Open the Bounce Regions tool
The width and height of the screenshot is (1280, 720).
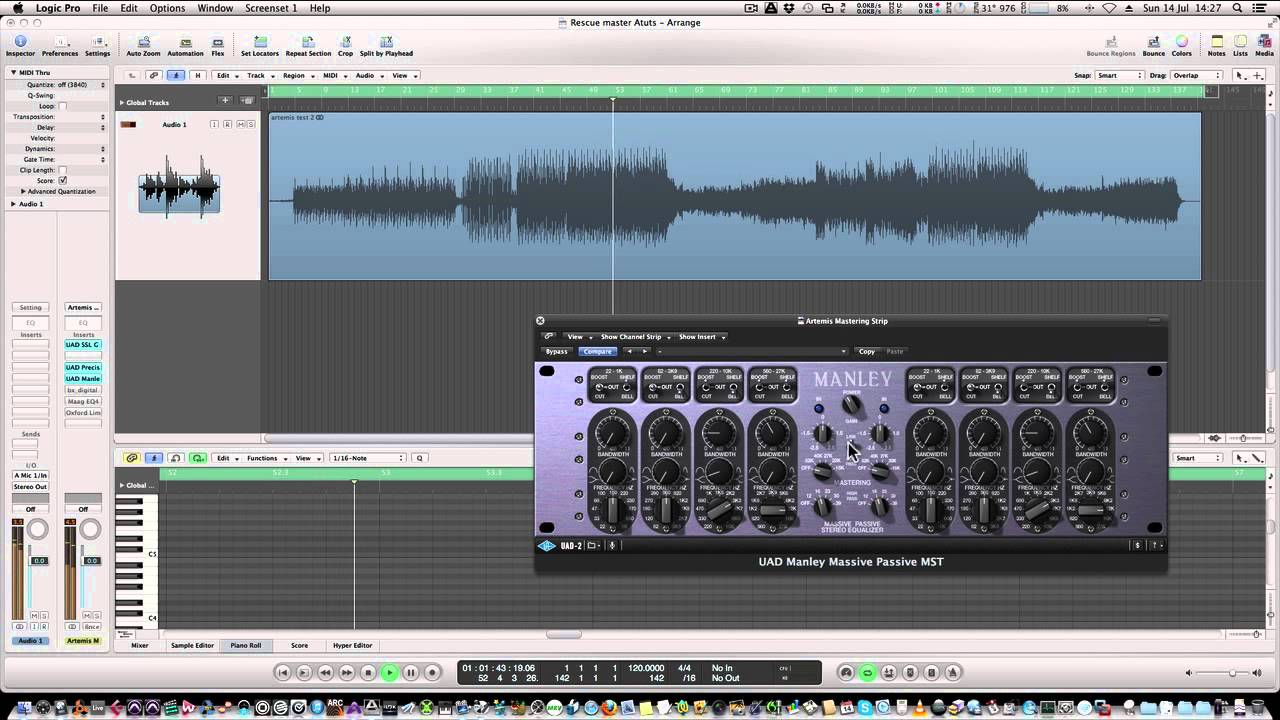1111,46
